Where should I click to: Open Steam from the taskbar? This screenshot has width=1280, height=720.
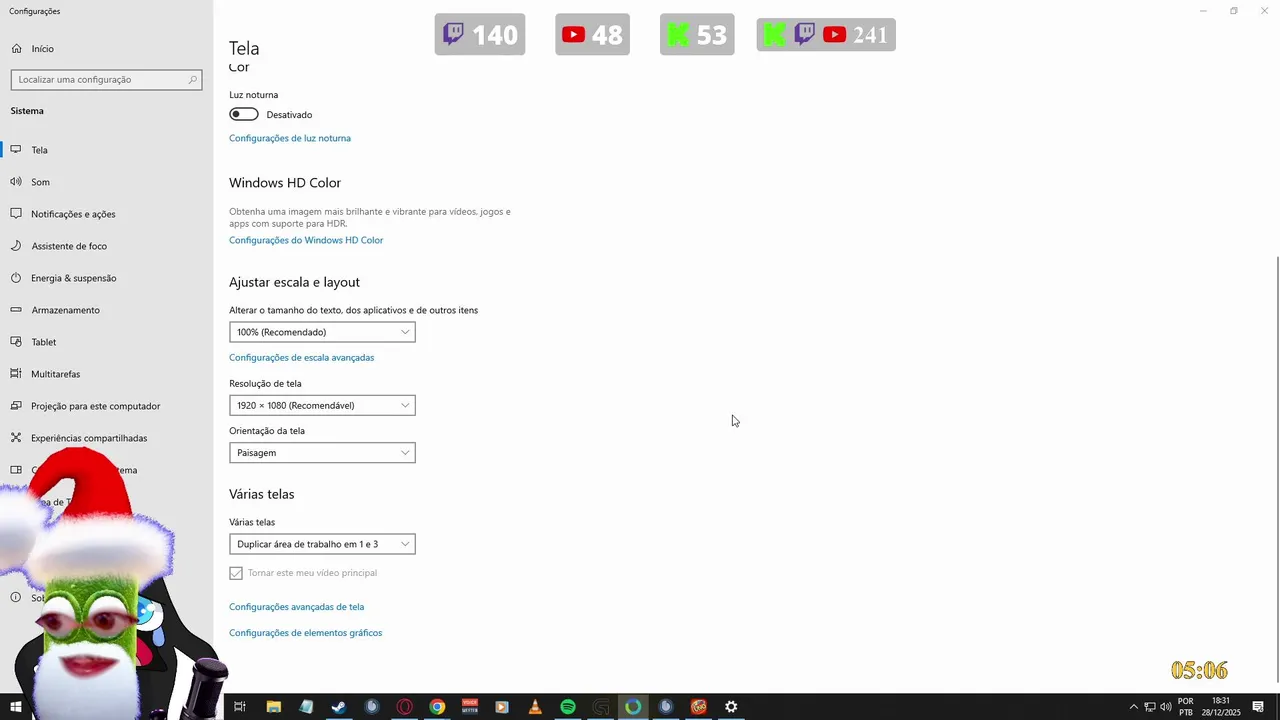(339, 707)
